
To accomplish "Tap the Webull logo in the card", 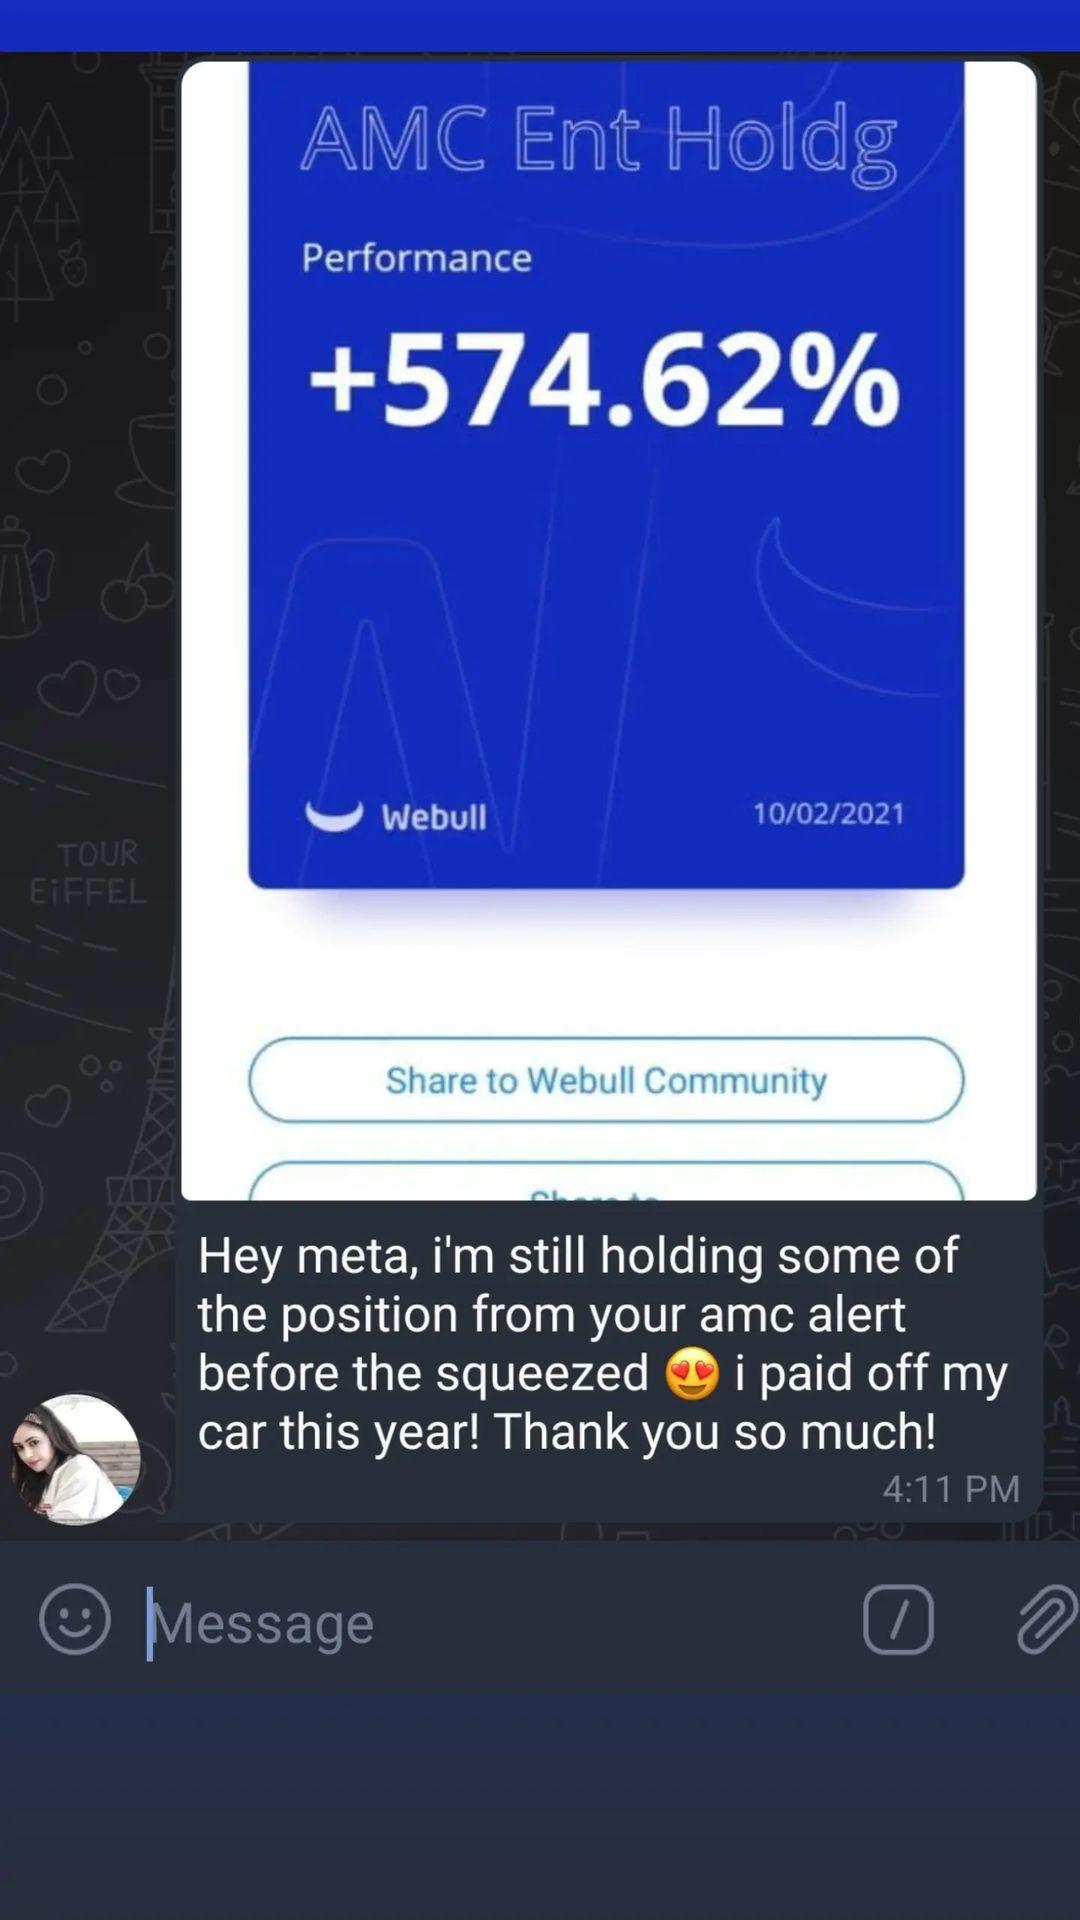I will pyautogui.click(x=396, y=816).
